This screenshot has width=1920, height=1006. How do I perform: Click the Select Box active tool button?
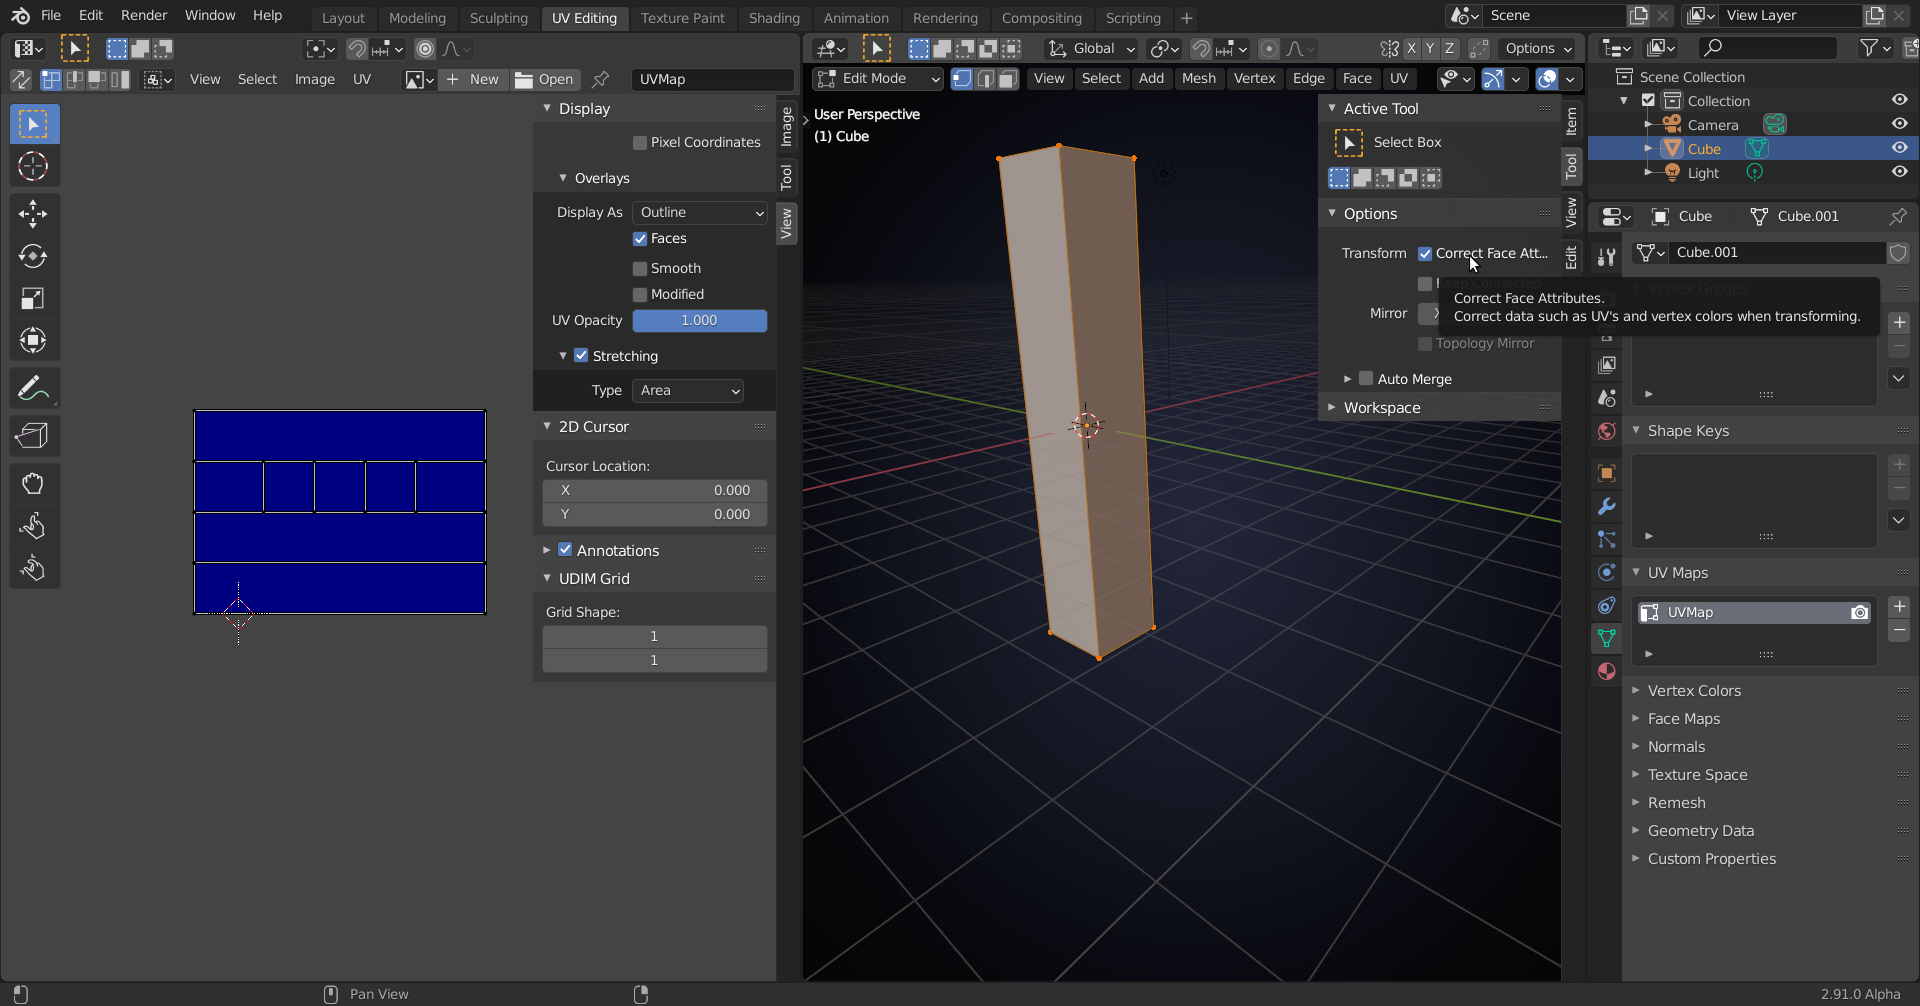click(x=1349, y=143)
